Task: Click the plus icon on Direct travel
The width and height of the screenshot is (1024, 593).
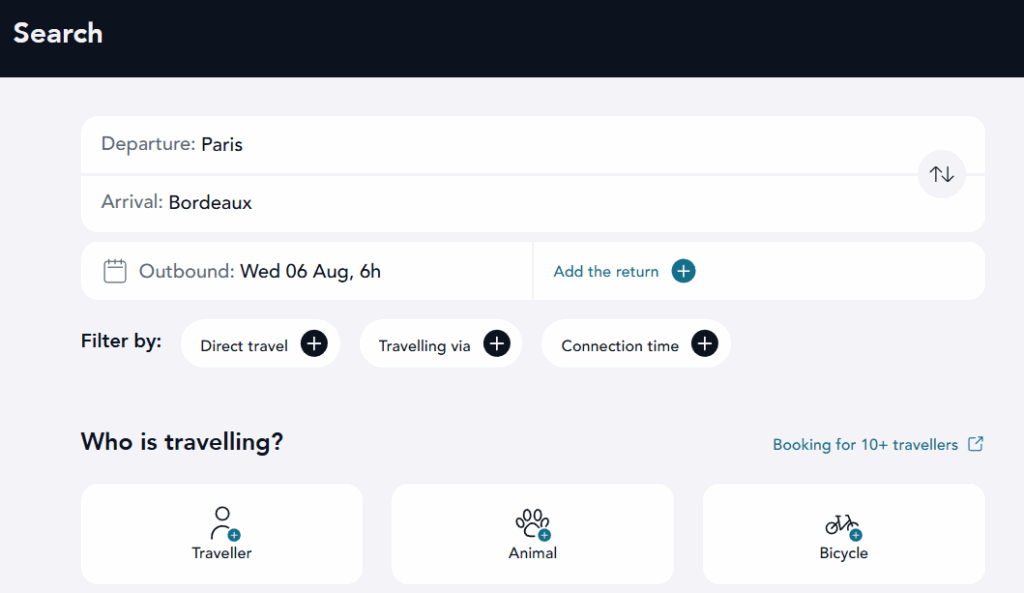Action: click(314, 344)
